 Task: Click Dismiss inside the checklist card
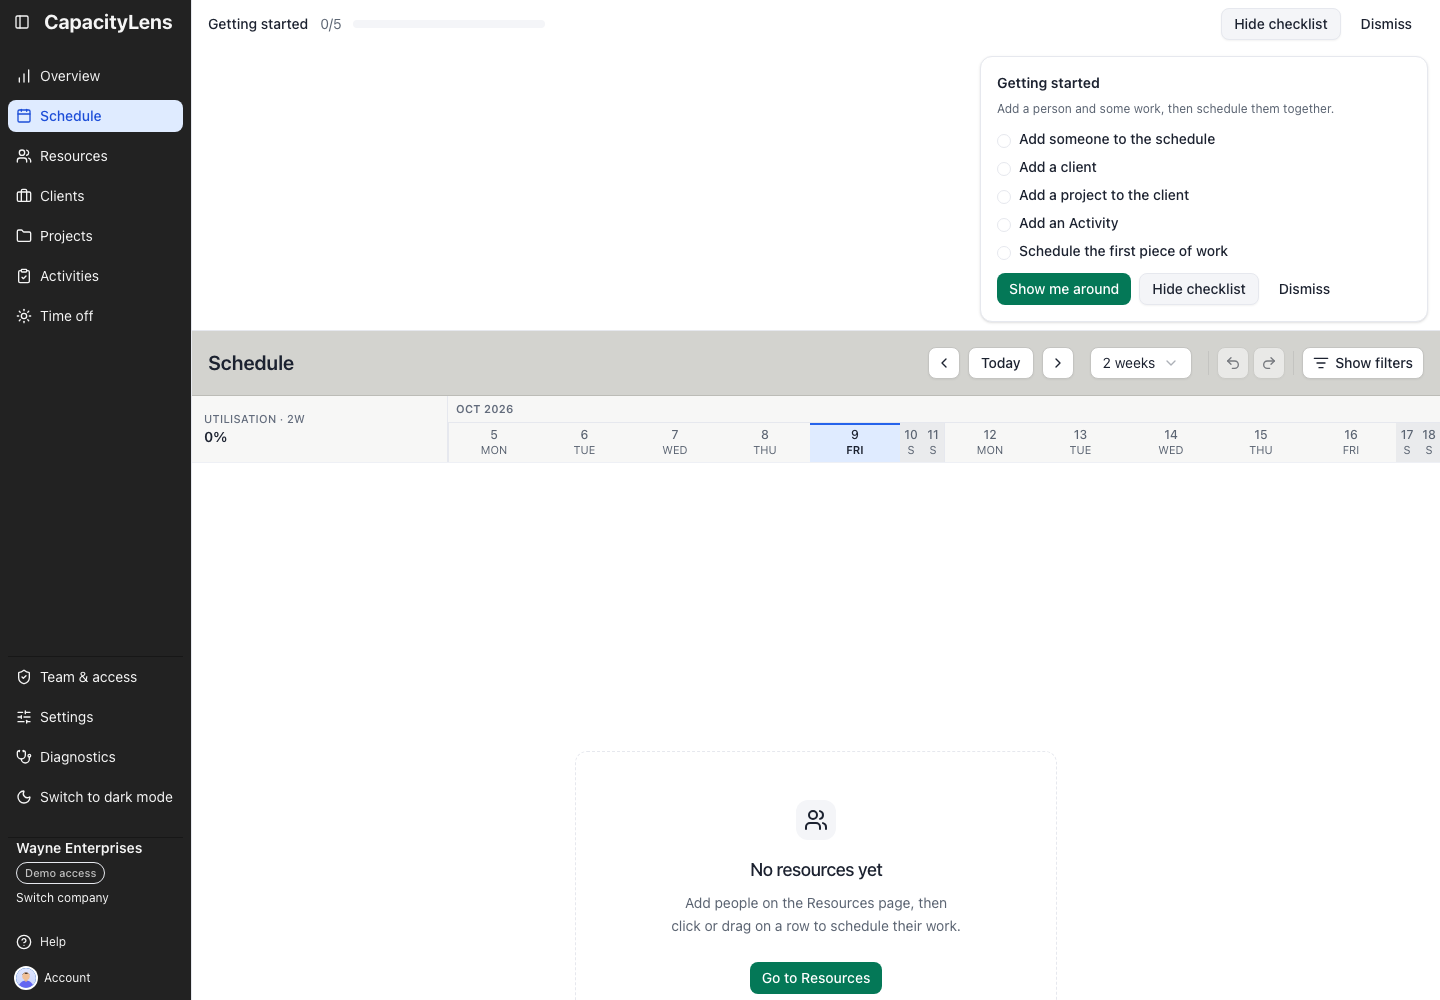(x=1305, y=289)
